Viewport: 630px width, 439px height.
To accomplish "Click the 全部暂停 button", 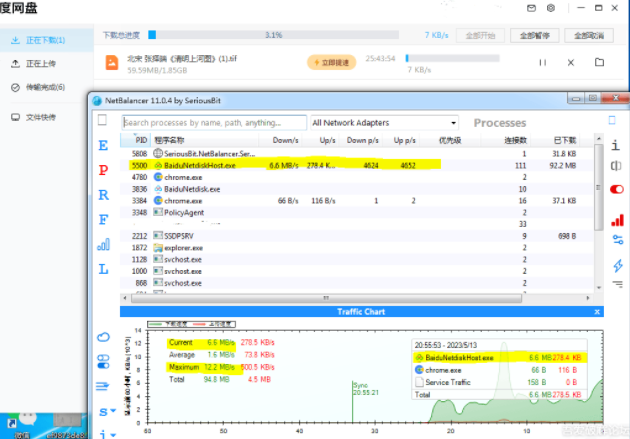I will tap(532, 35).
